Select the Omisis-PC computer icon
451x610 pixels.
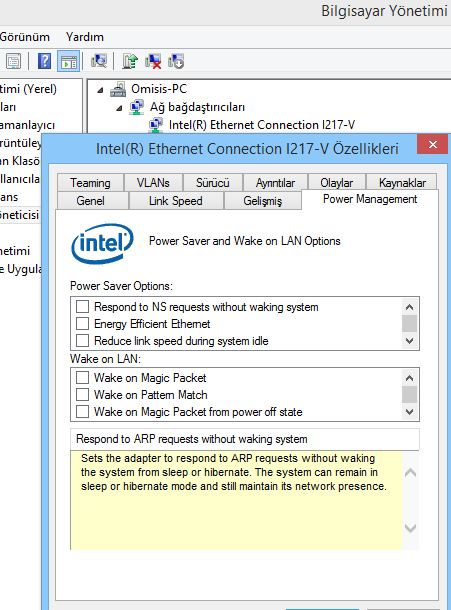point(118,89)
